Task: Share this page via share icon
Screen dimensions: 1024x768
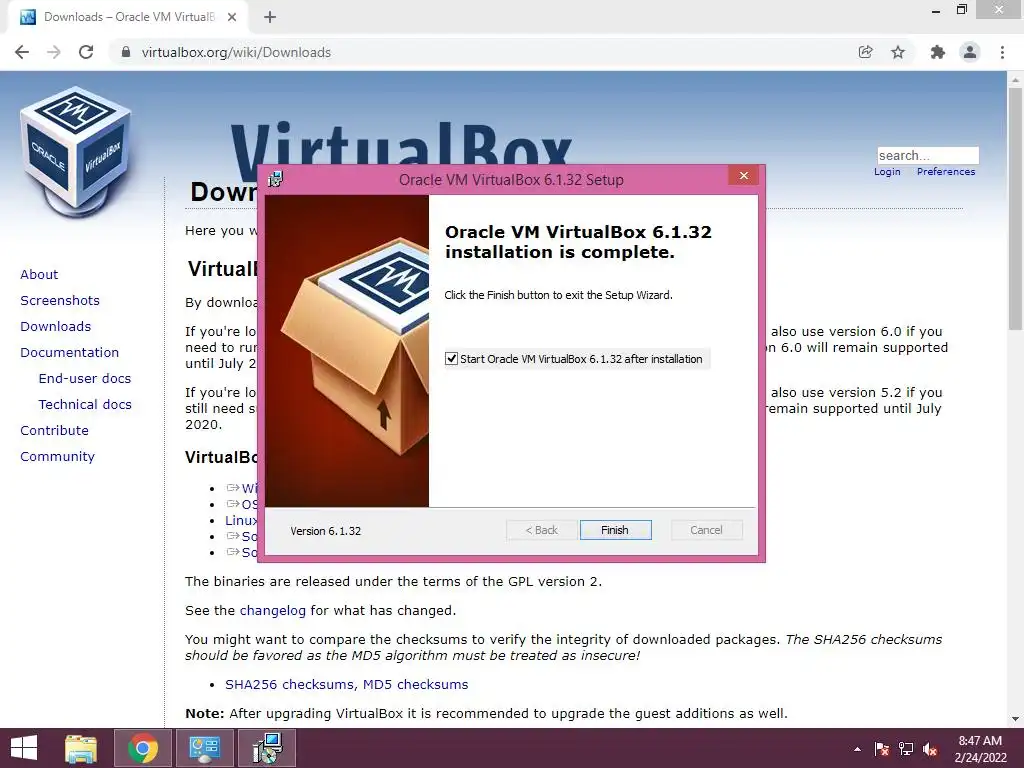Action: pyautogui.click(x=865, y=52)
